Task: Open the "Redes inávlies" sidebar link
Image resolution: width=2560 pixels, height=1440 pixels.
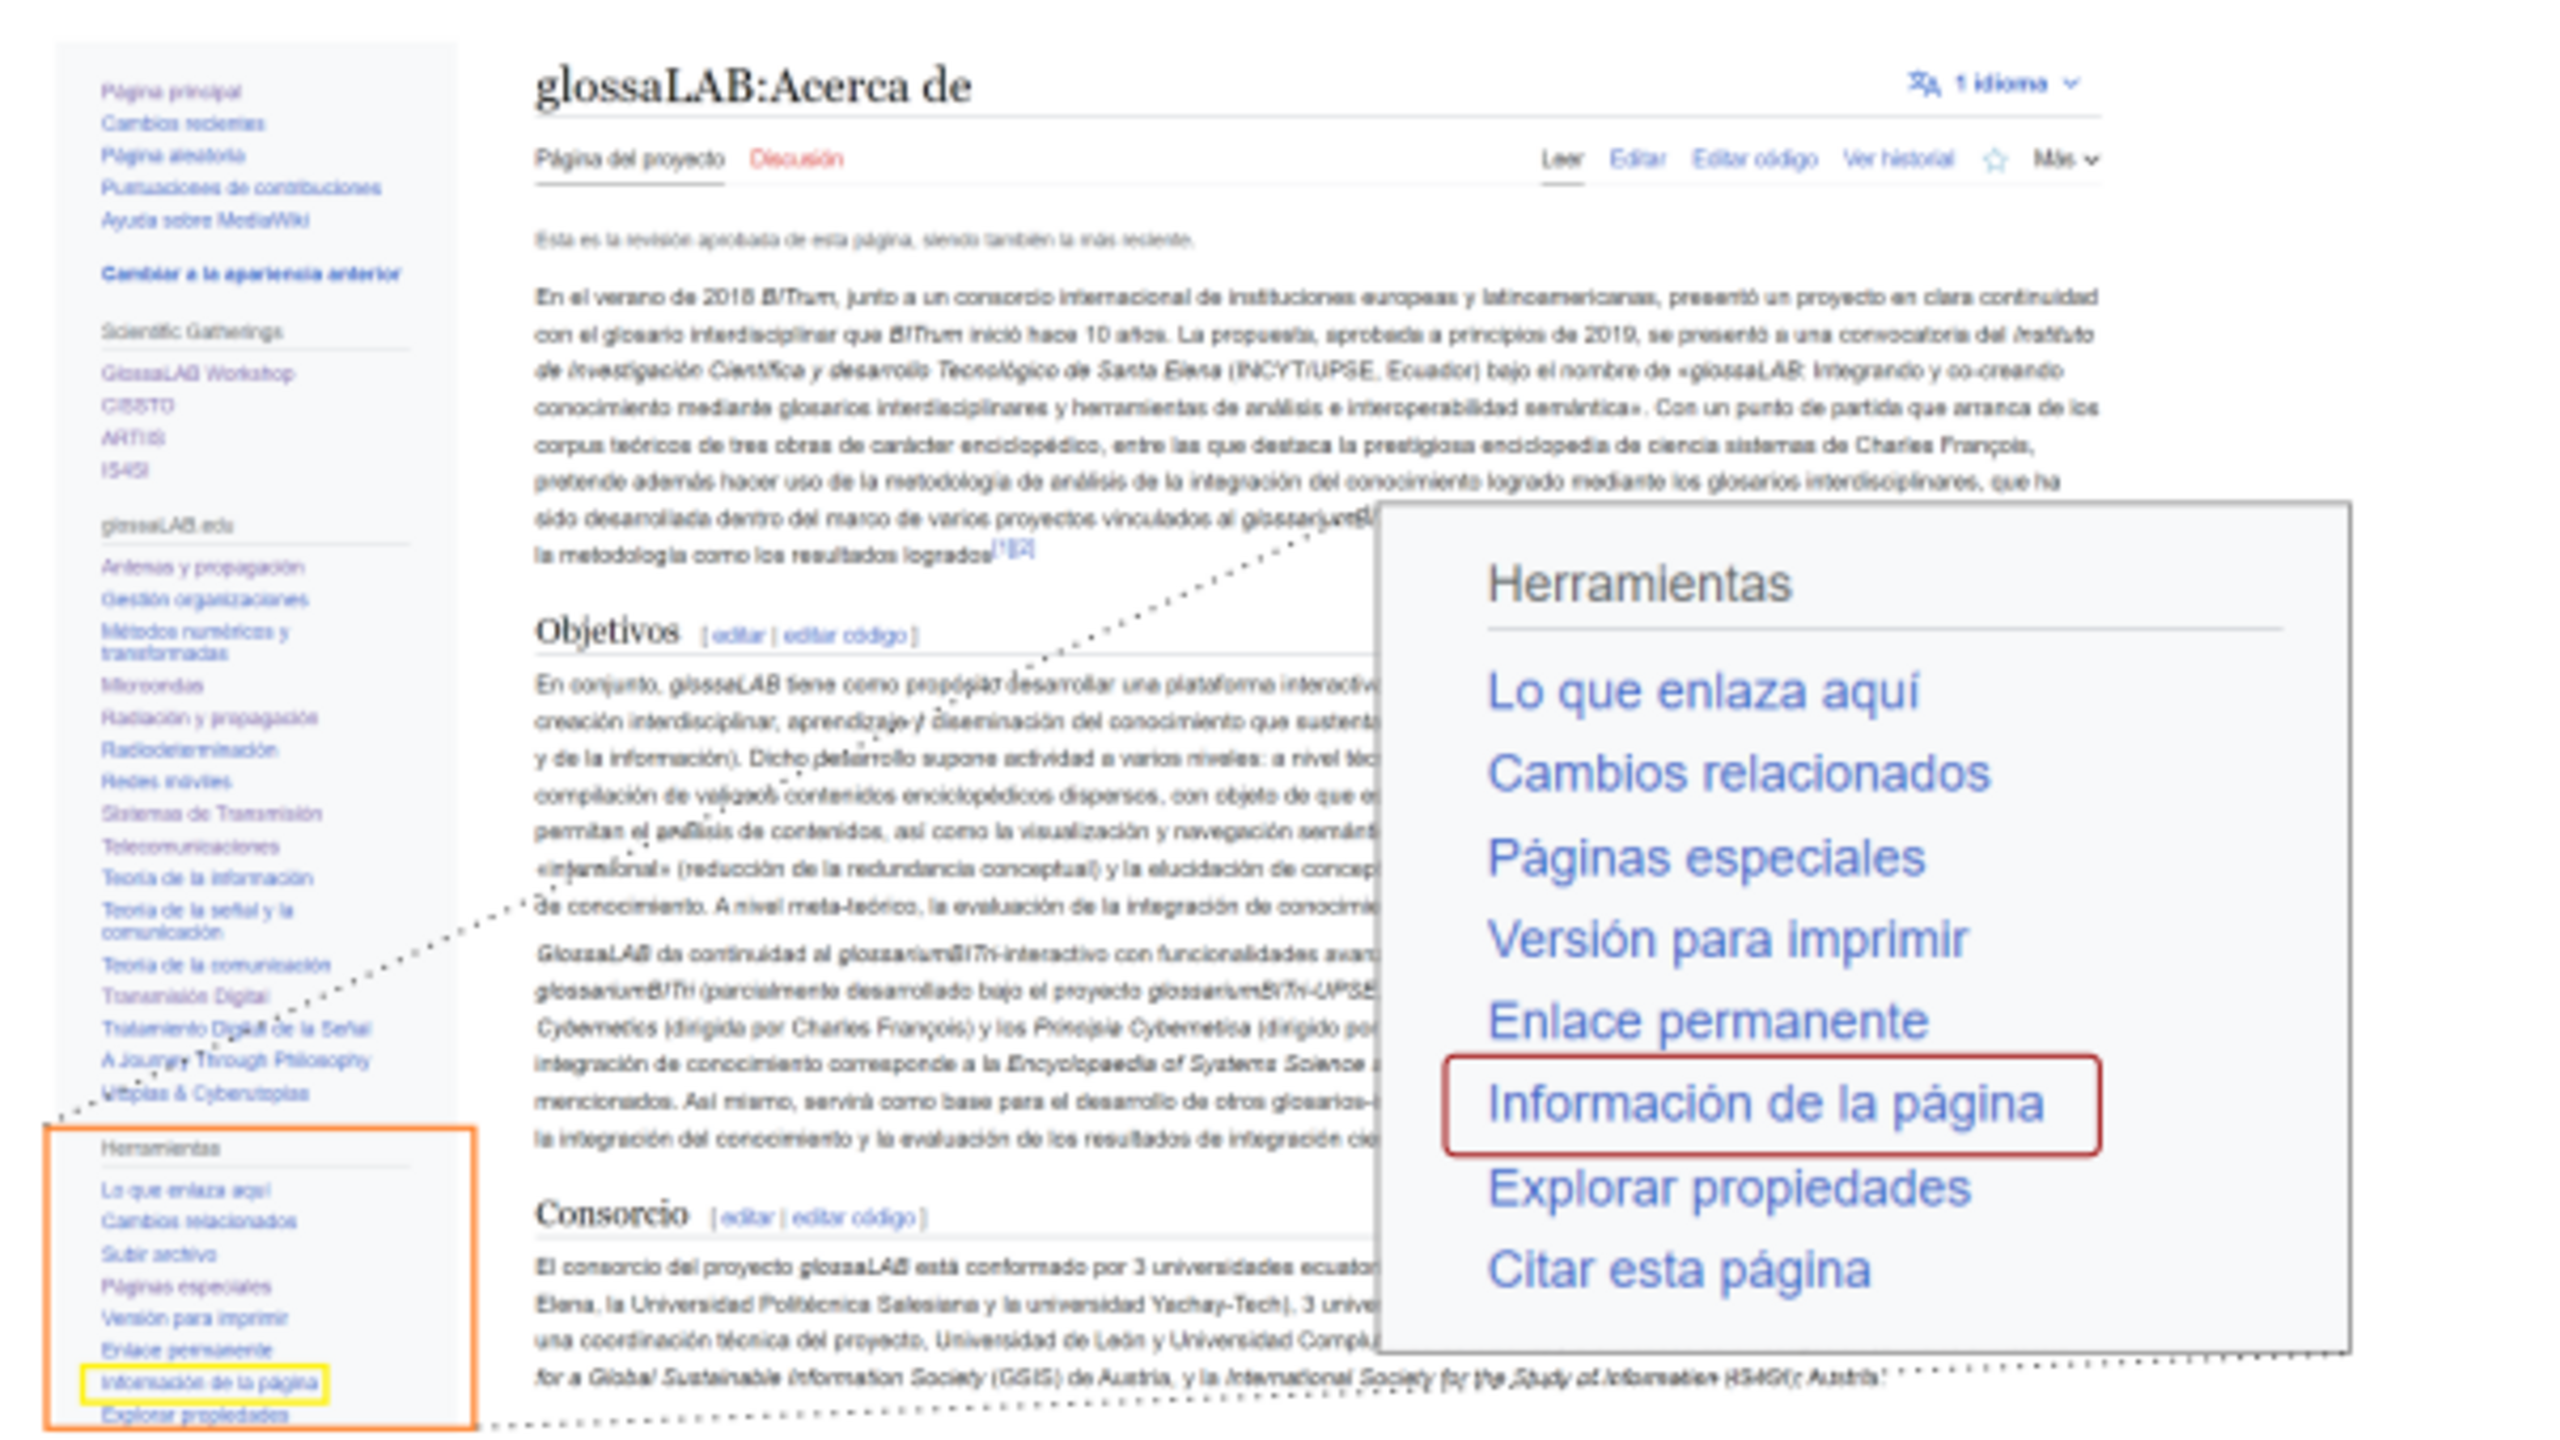Action: (166, 781)
